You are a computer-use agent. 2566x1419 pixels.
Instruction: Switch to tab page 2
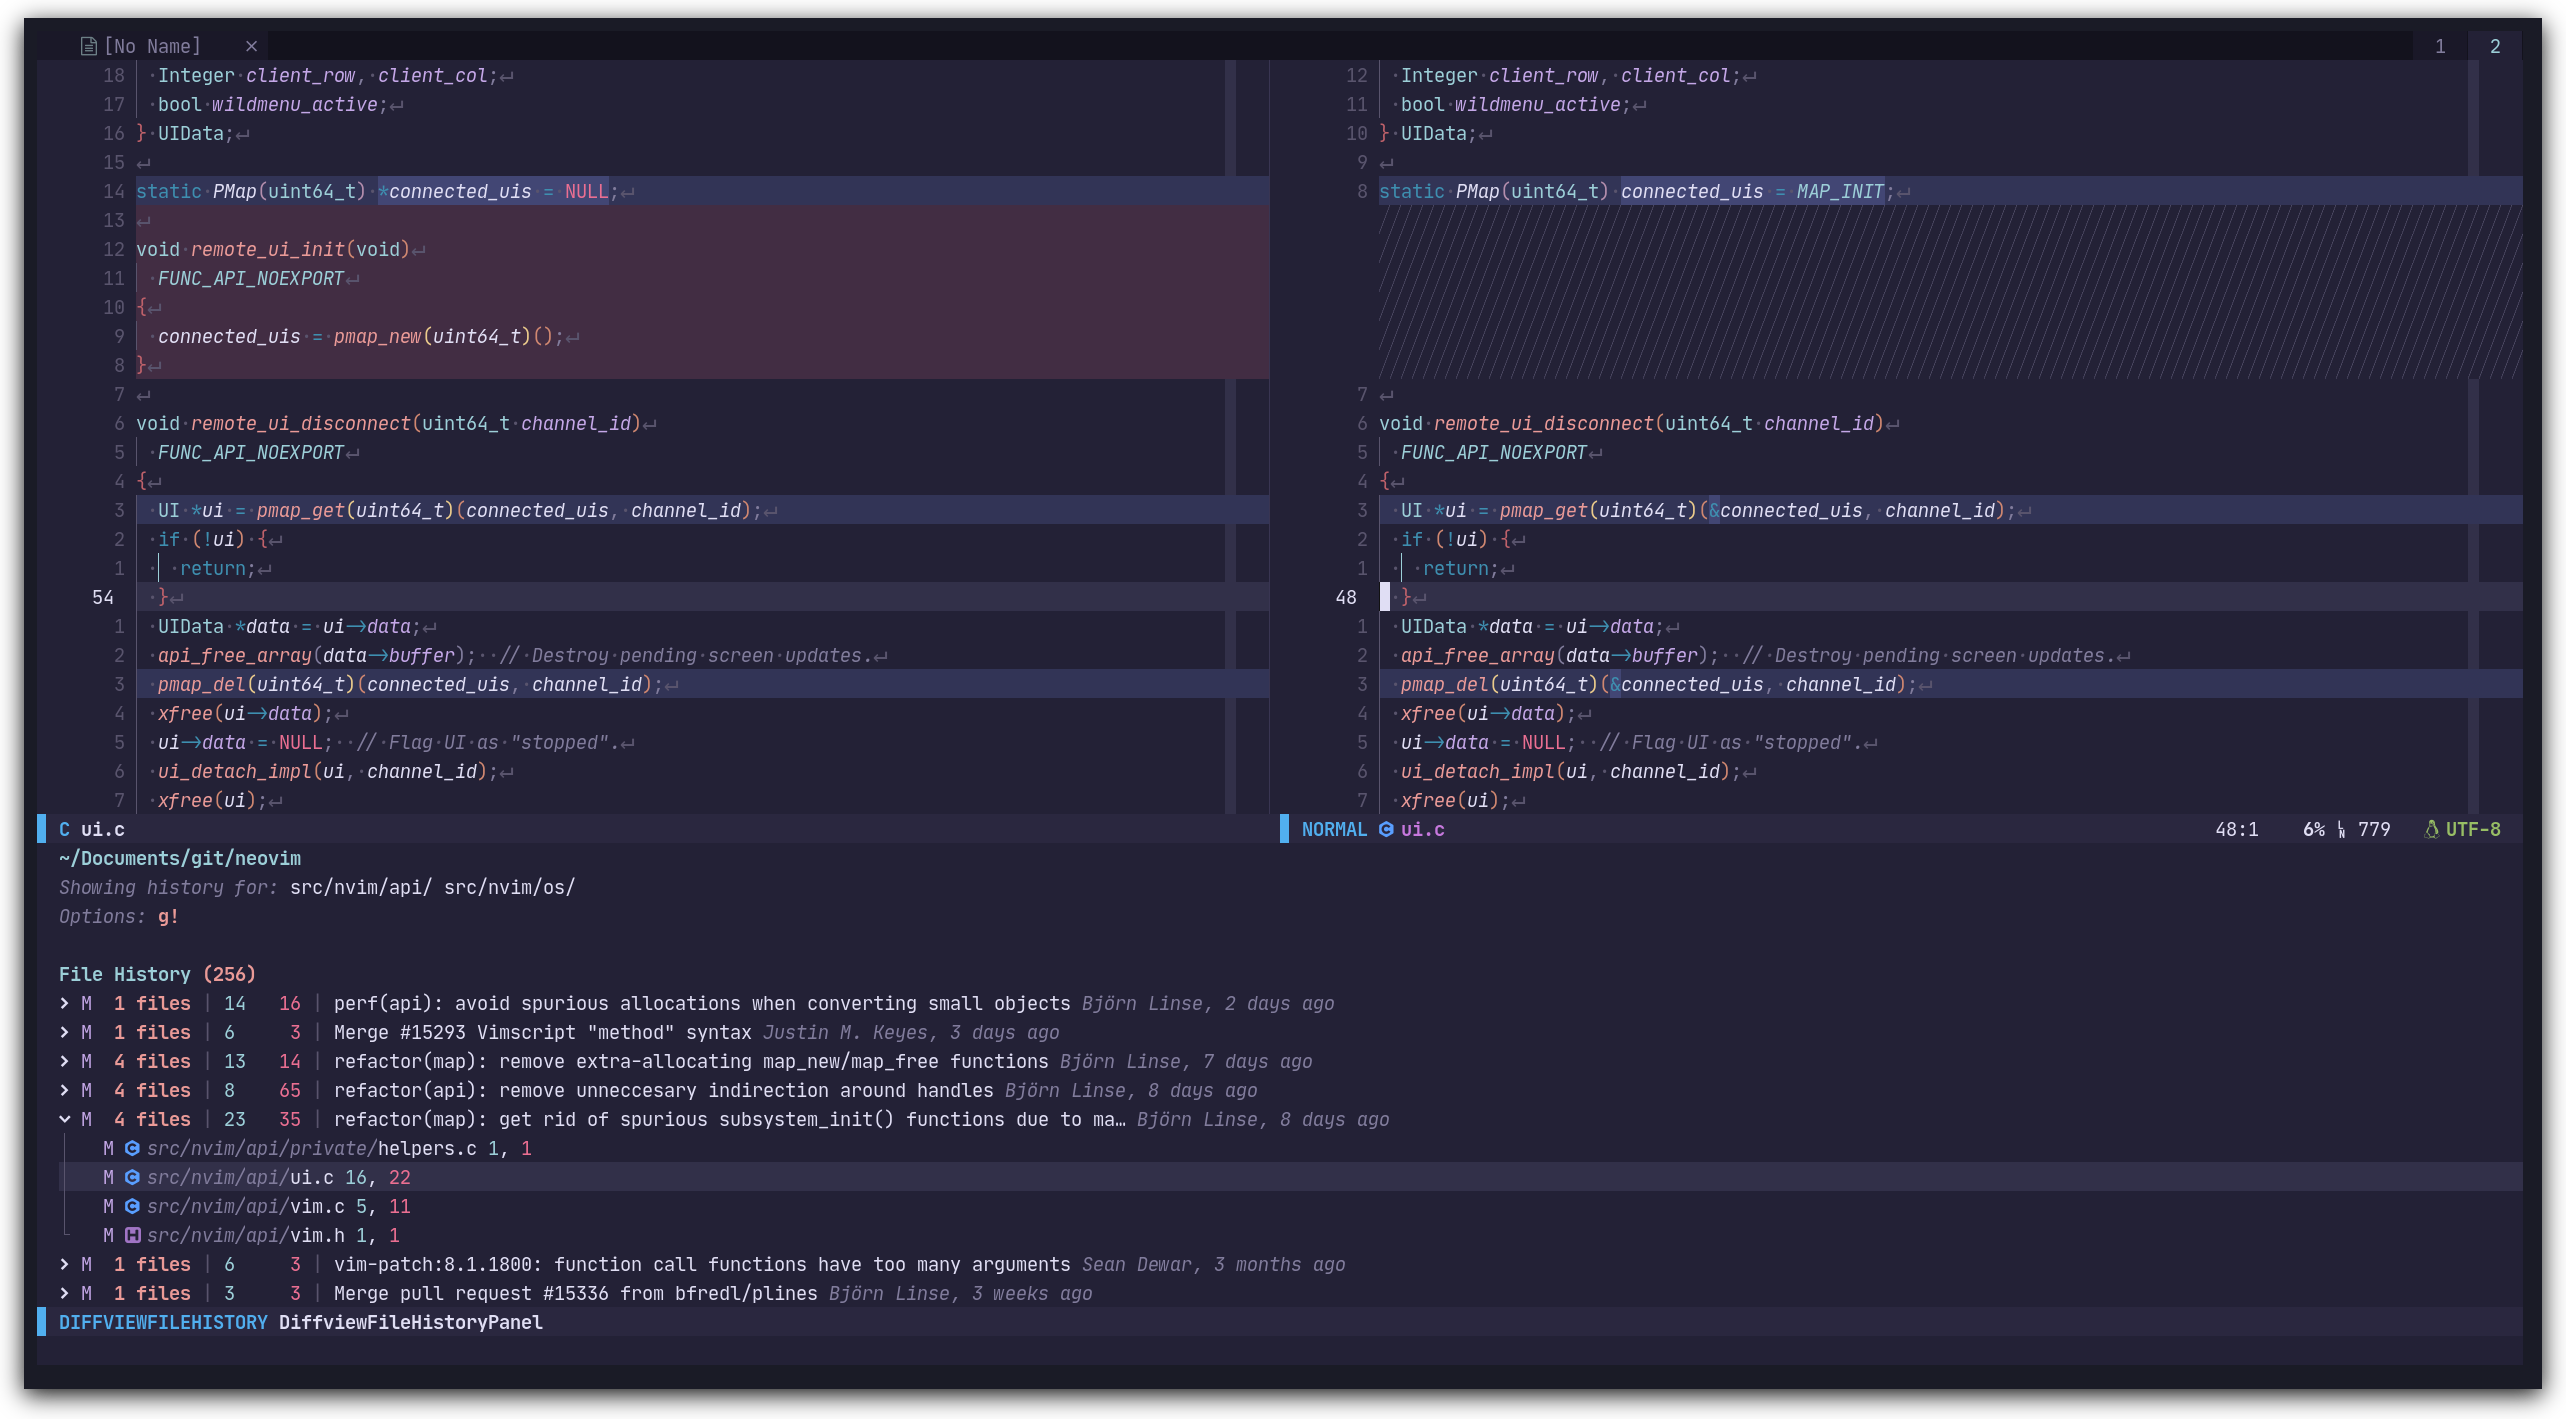2495,46
